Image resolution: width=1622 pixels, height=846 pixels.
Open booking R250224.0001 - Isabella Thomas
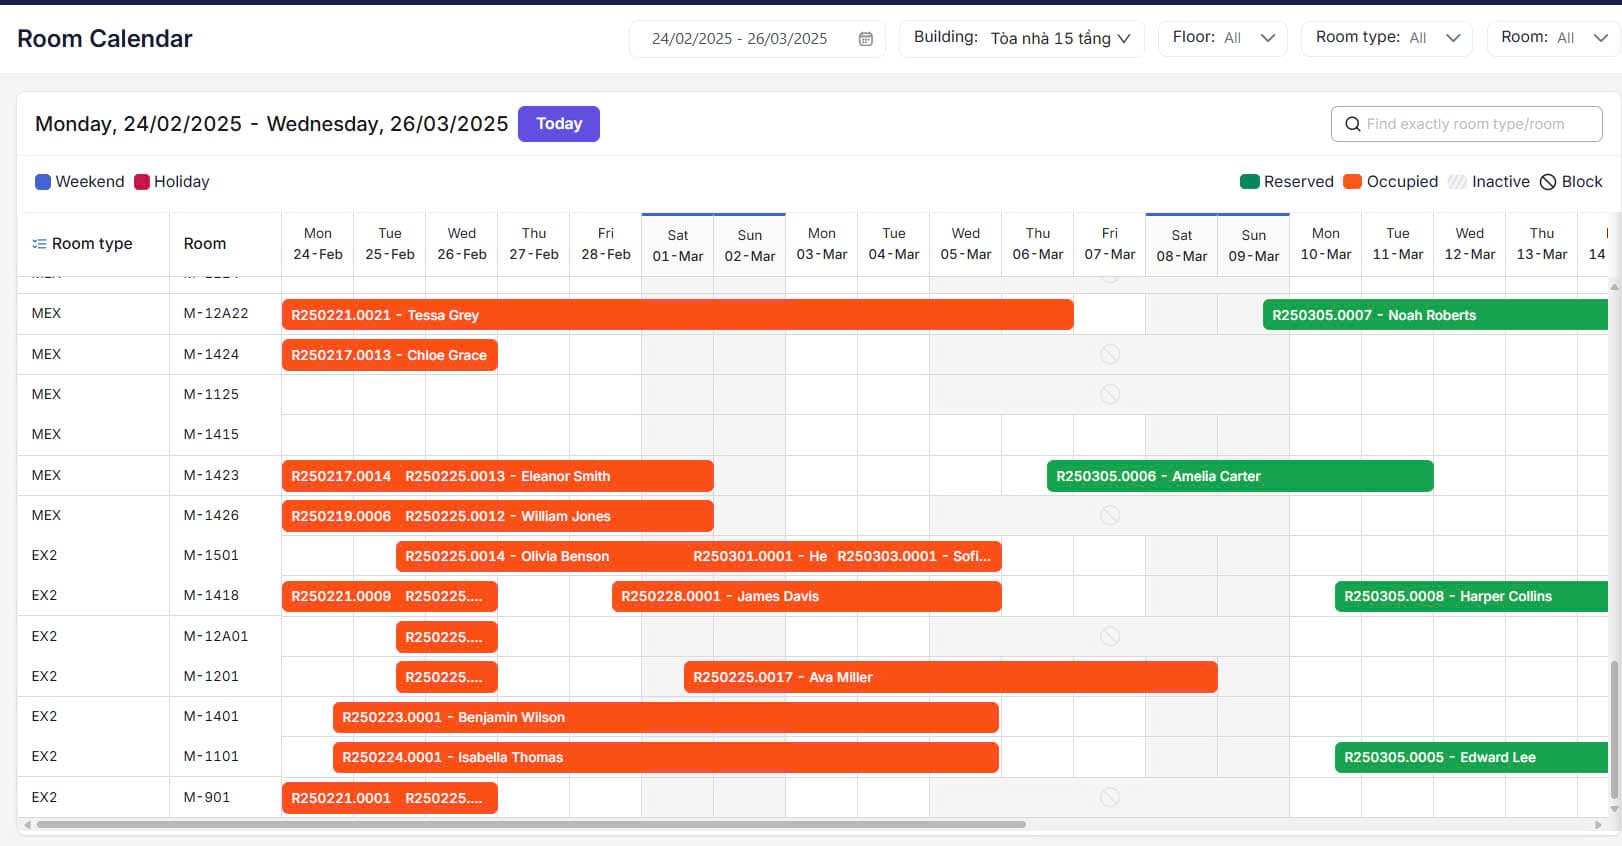point(666,757)
